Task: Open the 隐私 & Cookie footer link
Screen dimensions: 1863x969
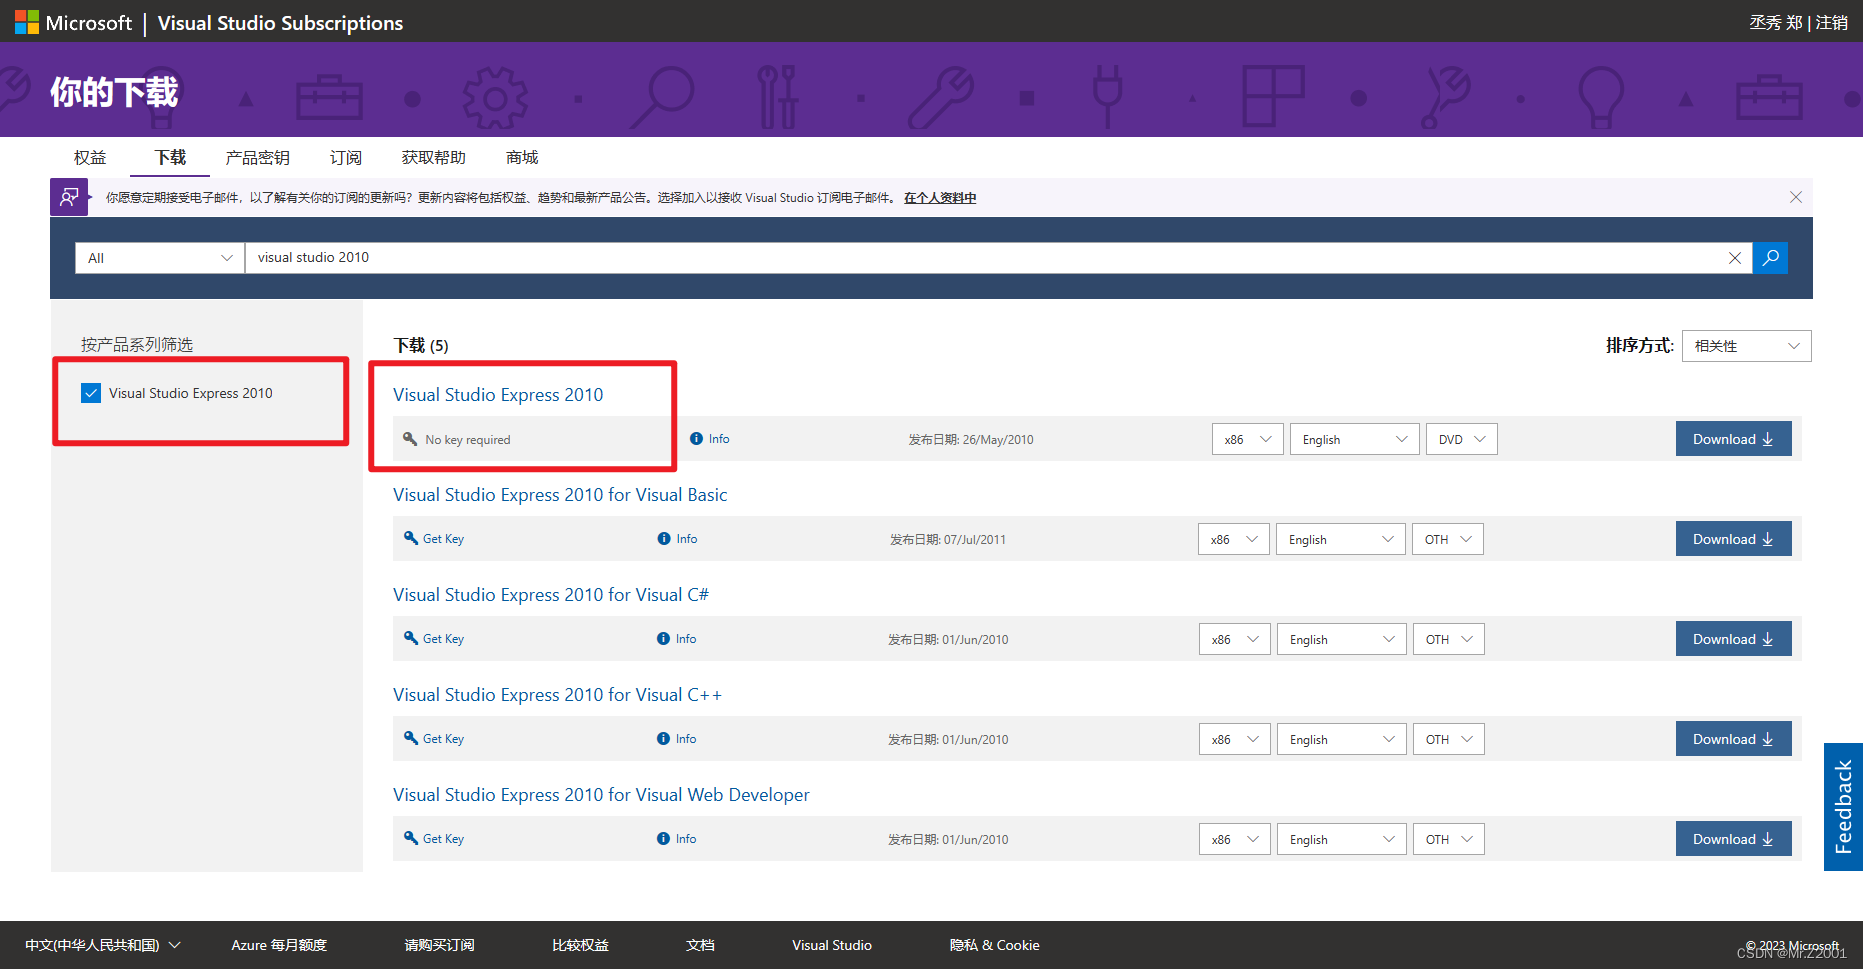Action: (995, 945)
